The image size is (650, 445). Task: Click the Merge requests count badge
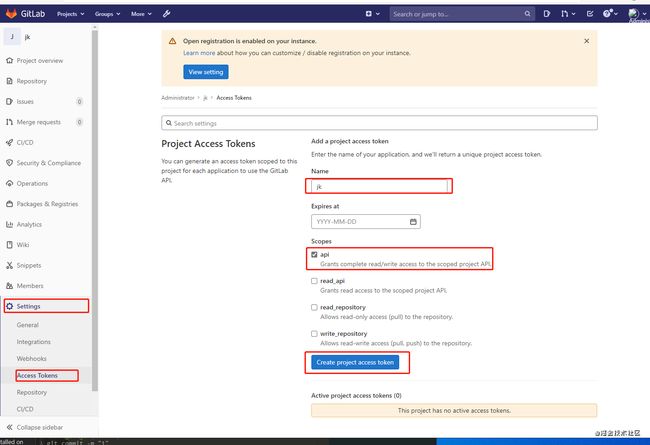(x=80, y=122)
